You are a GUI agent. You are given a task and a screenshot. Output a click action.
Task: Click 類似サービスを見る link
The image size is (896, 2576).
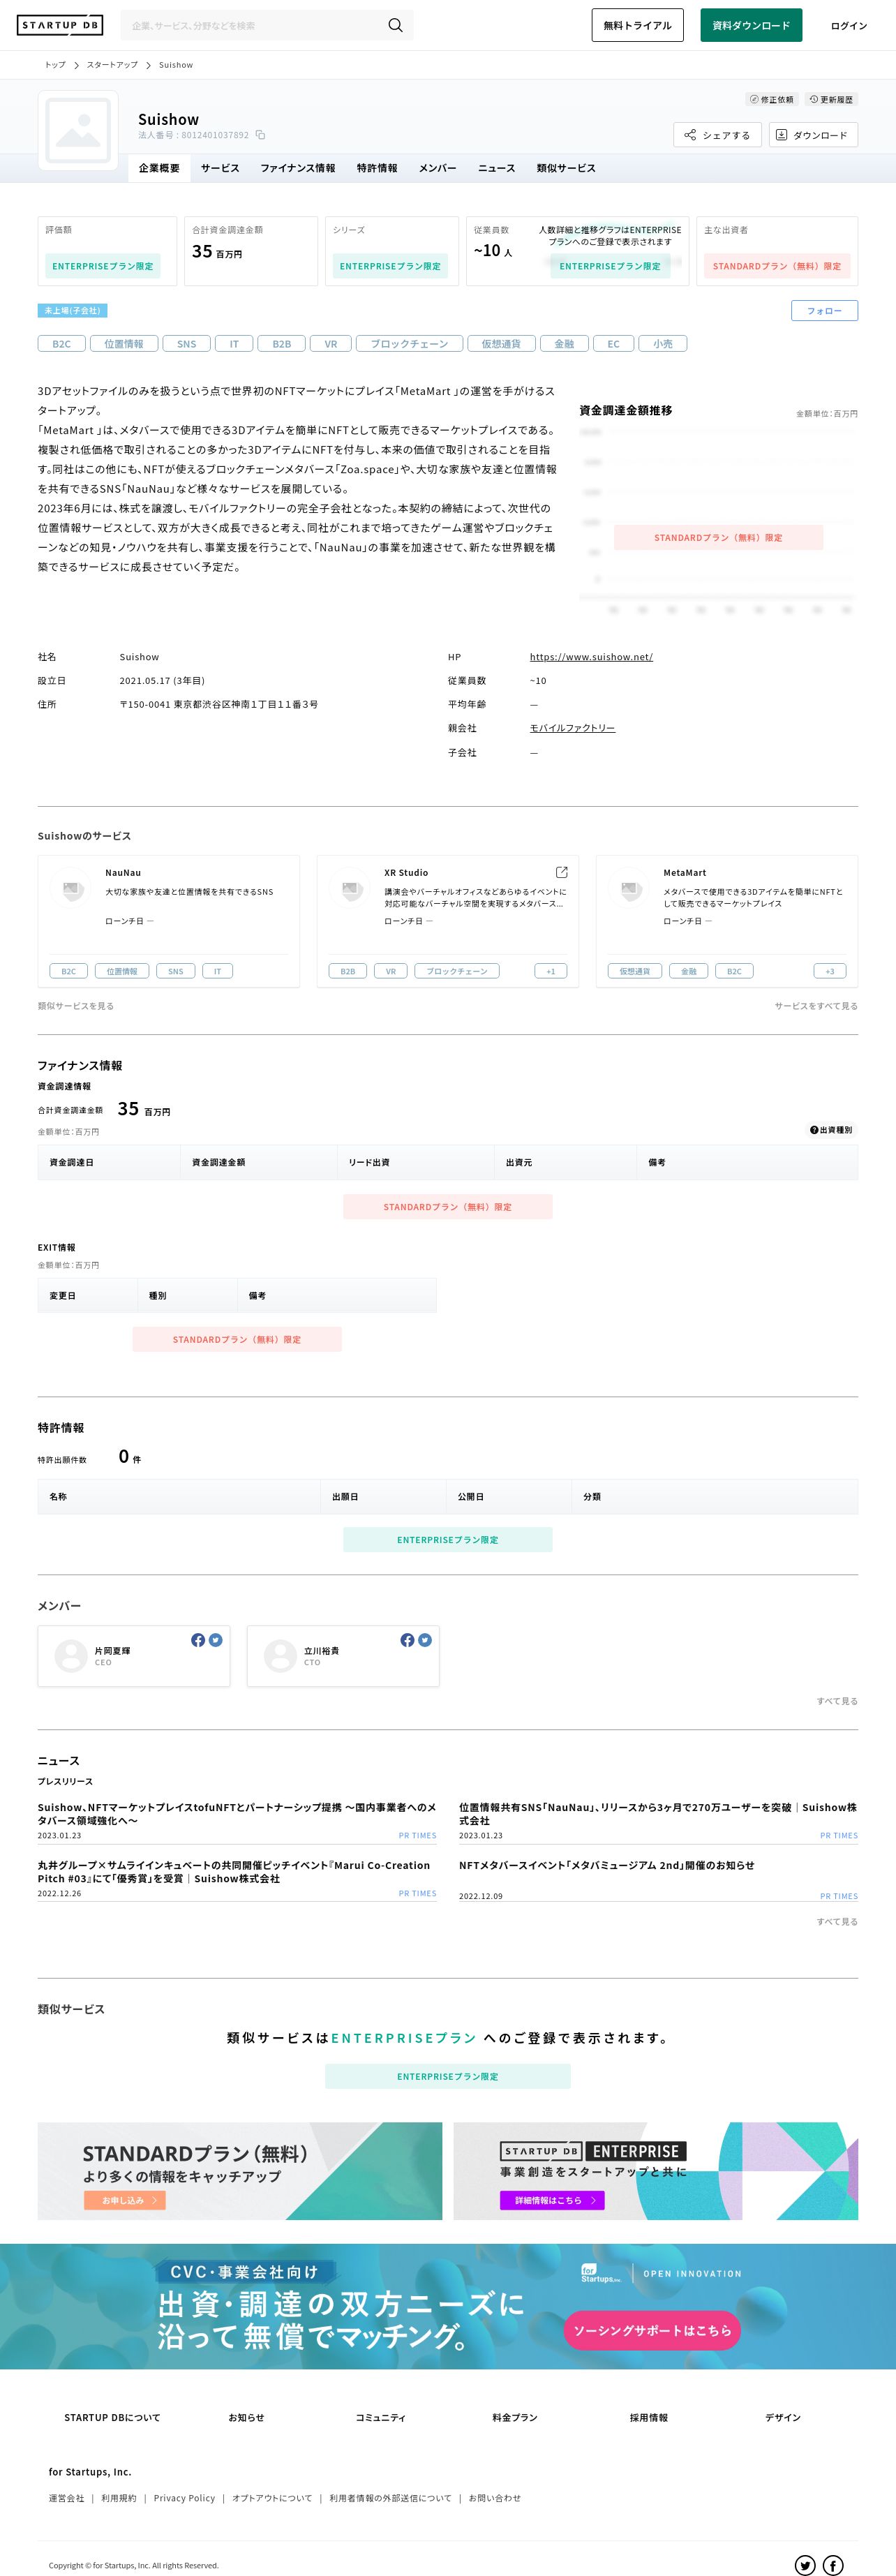pyautogui.click(x=76, y=1006)
